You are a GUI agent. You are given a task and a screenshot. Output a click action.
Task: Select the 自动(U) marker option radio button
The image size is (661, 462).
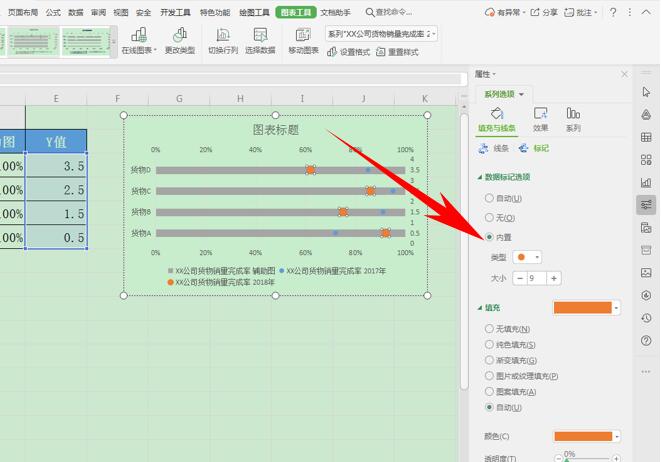[489, 198]
